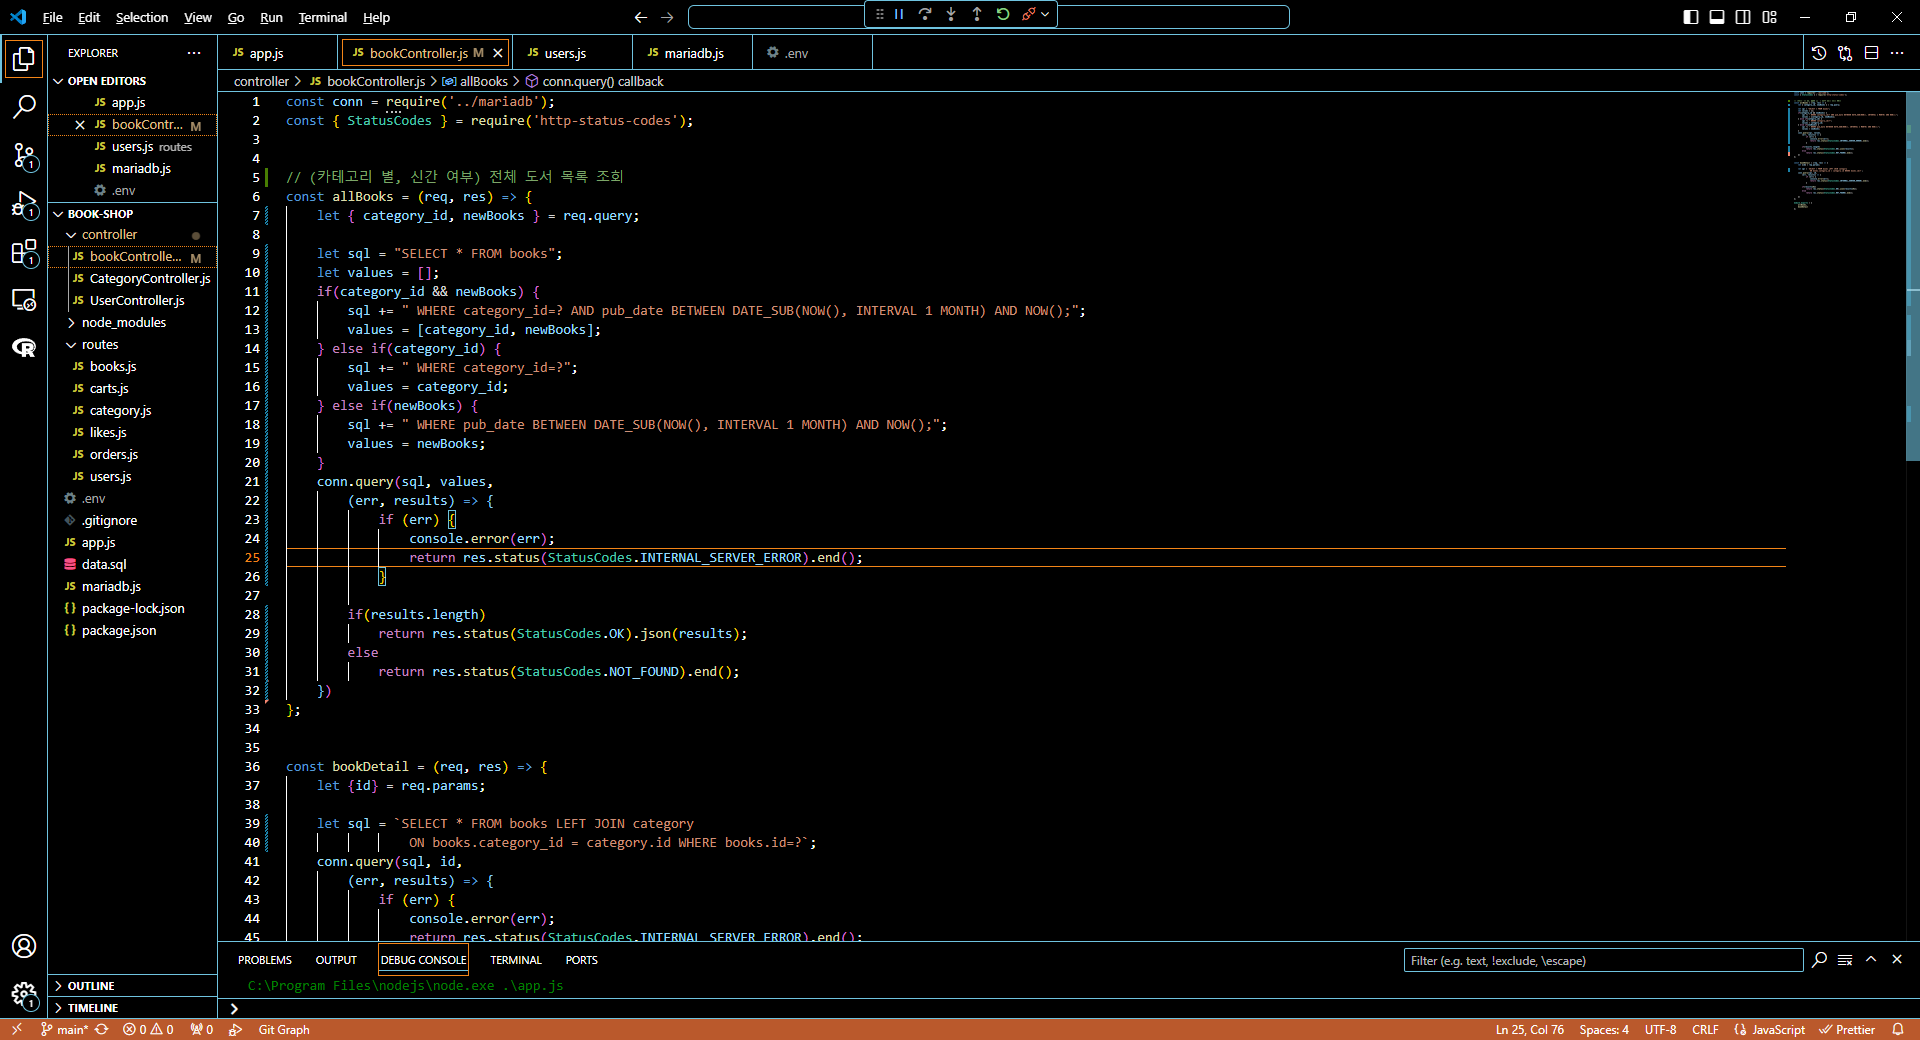Synchronize changes in the status bar
The width and height of the screenshot is (1920, 1040).
(102, 1030)
